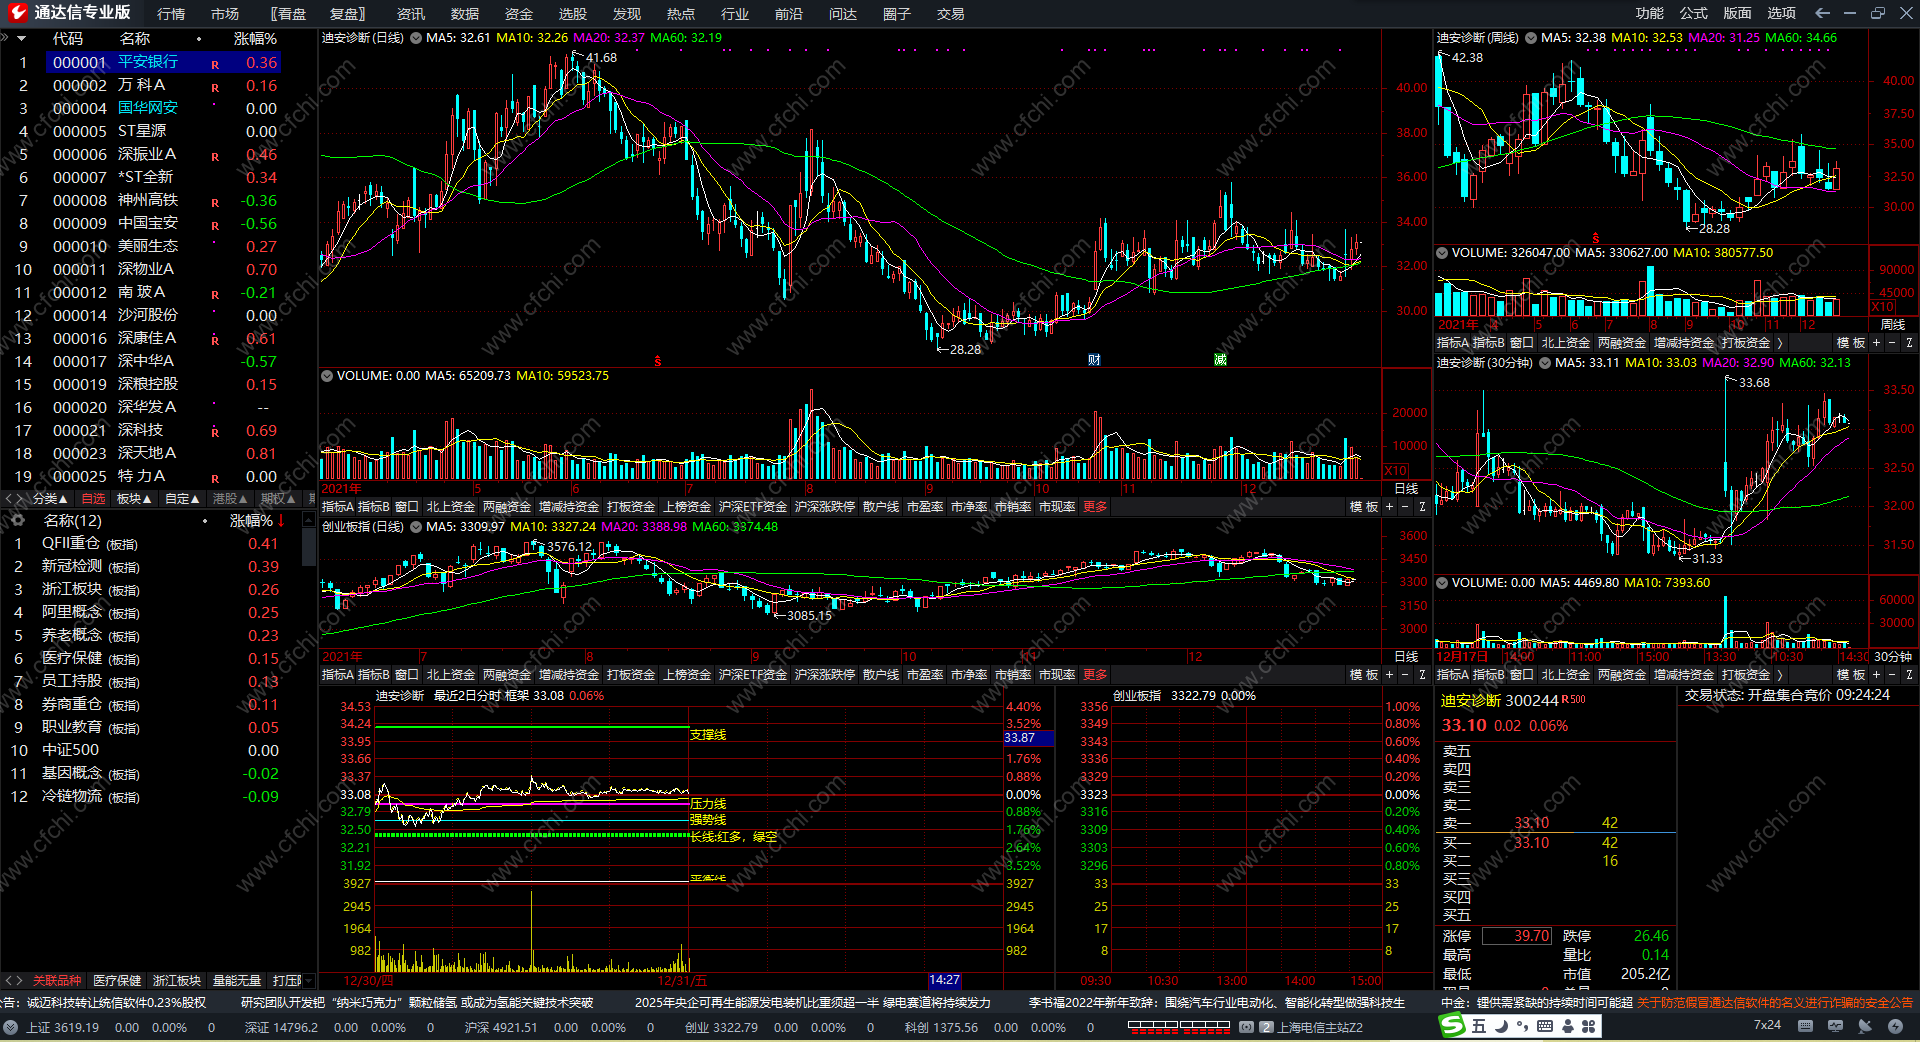Image resolution: width=1920 pixels, height=1042 pixels.
Task: Expand the 自定 dropdown tab
Action: point(182,499)
